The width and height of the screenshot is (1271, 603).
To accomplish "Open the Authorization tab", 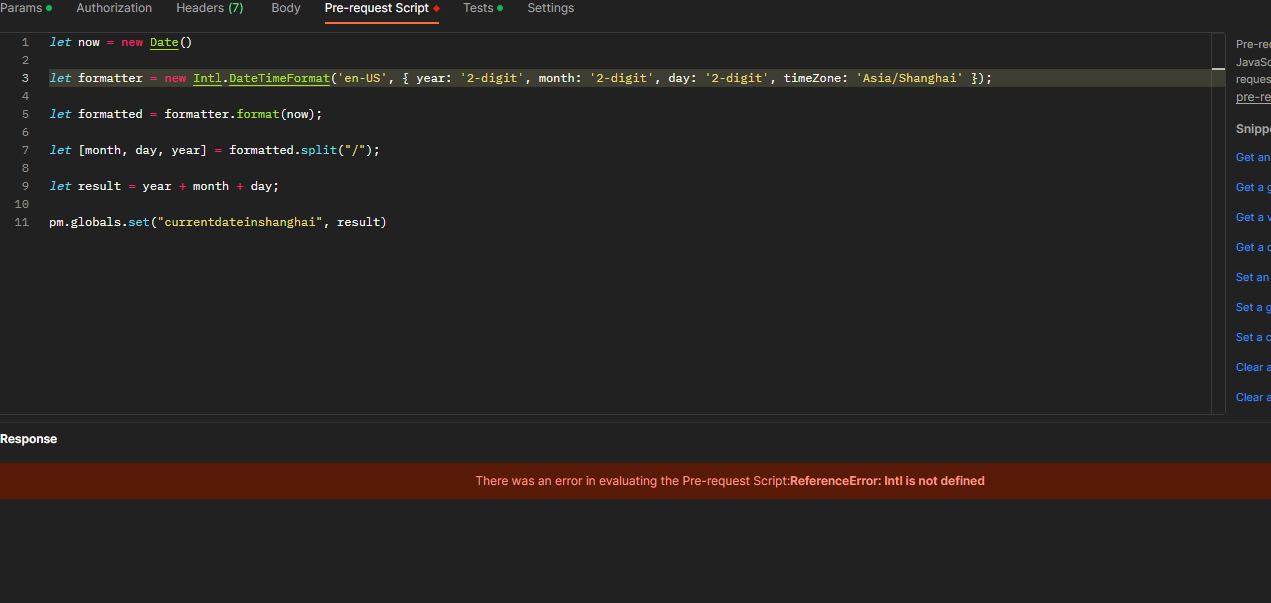I will click(x=114, y=8).
